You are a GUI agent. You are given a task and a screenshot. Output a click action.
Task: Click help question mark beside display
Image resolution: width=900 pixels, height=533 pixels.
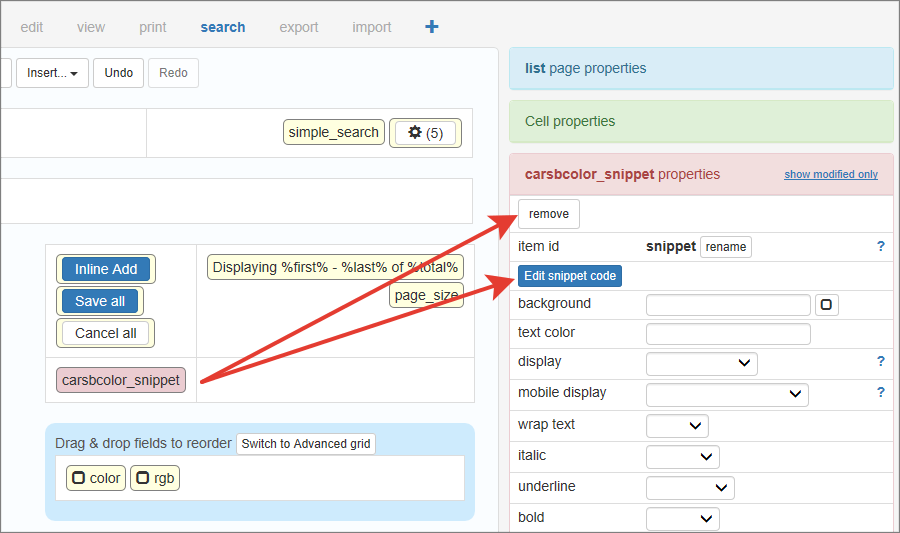tap(880, 362)
